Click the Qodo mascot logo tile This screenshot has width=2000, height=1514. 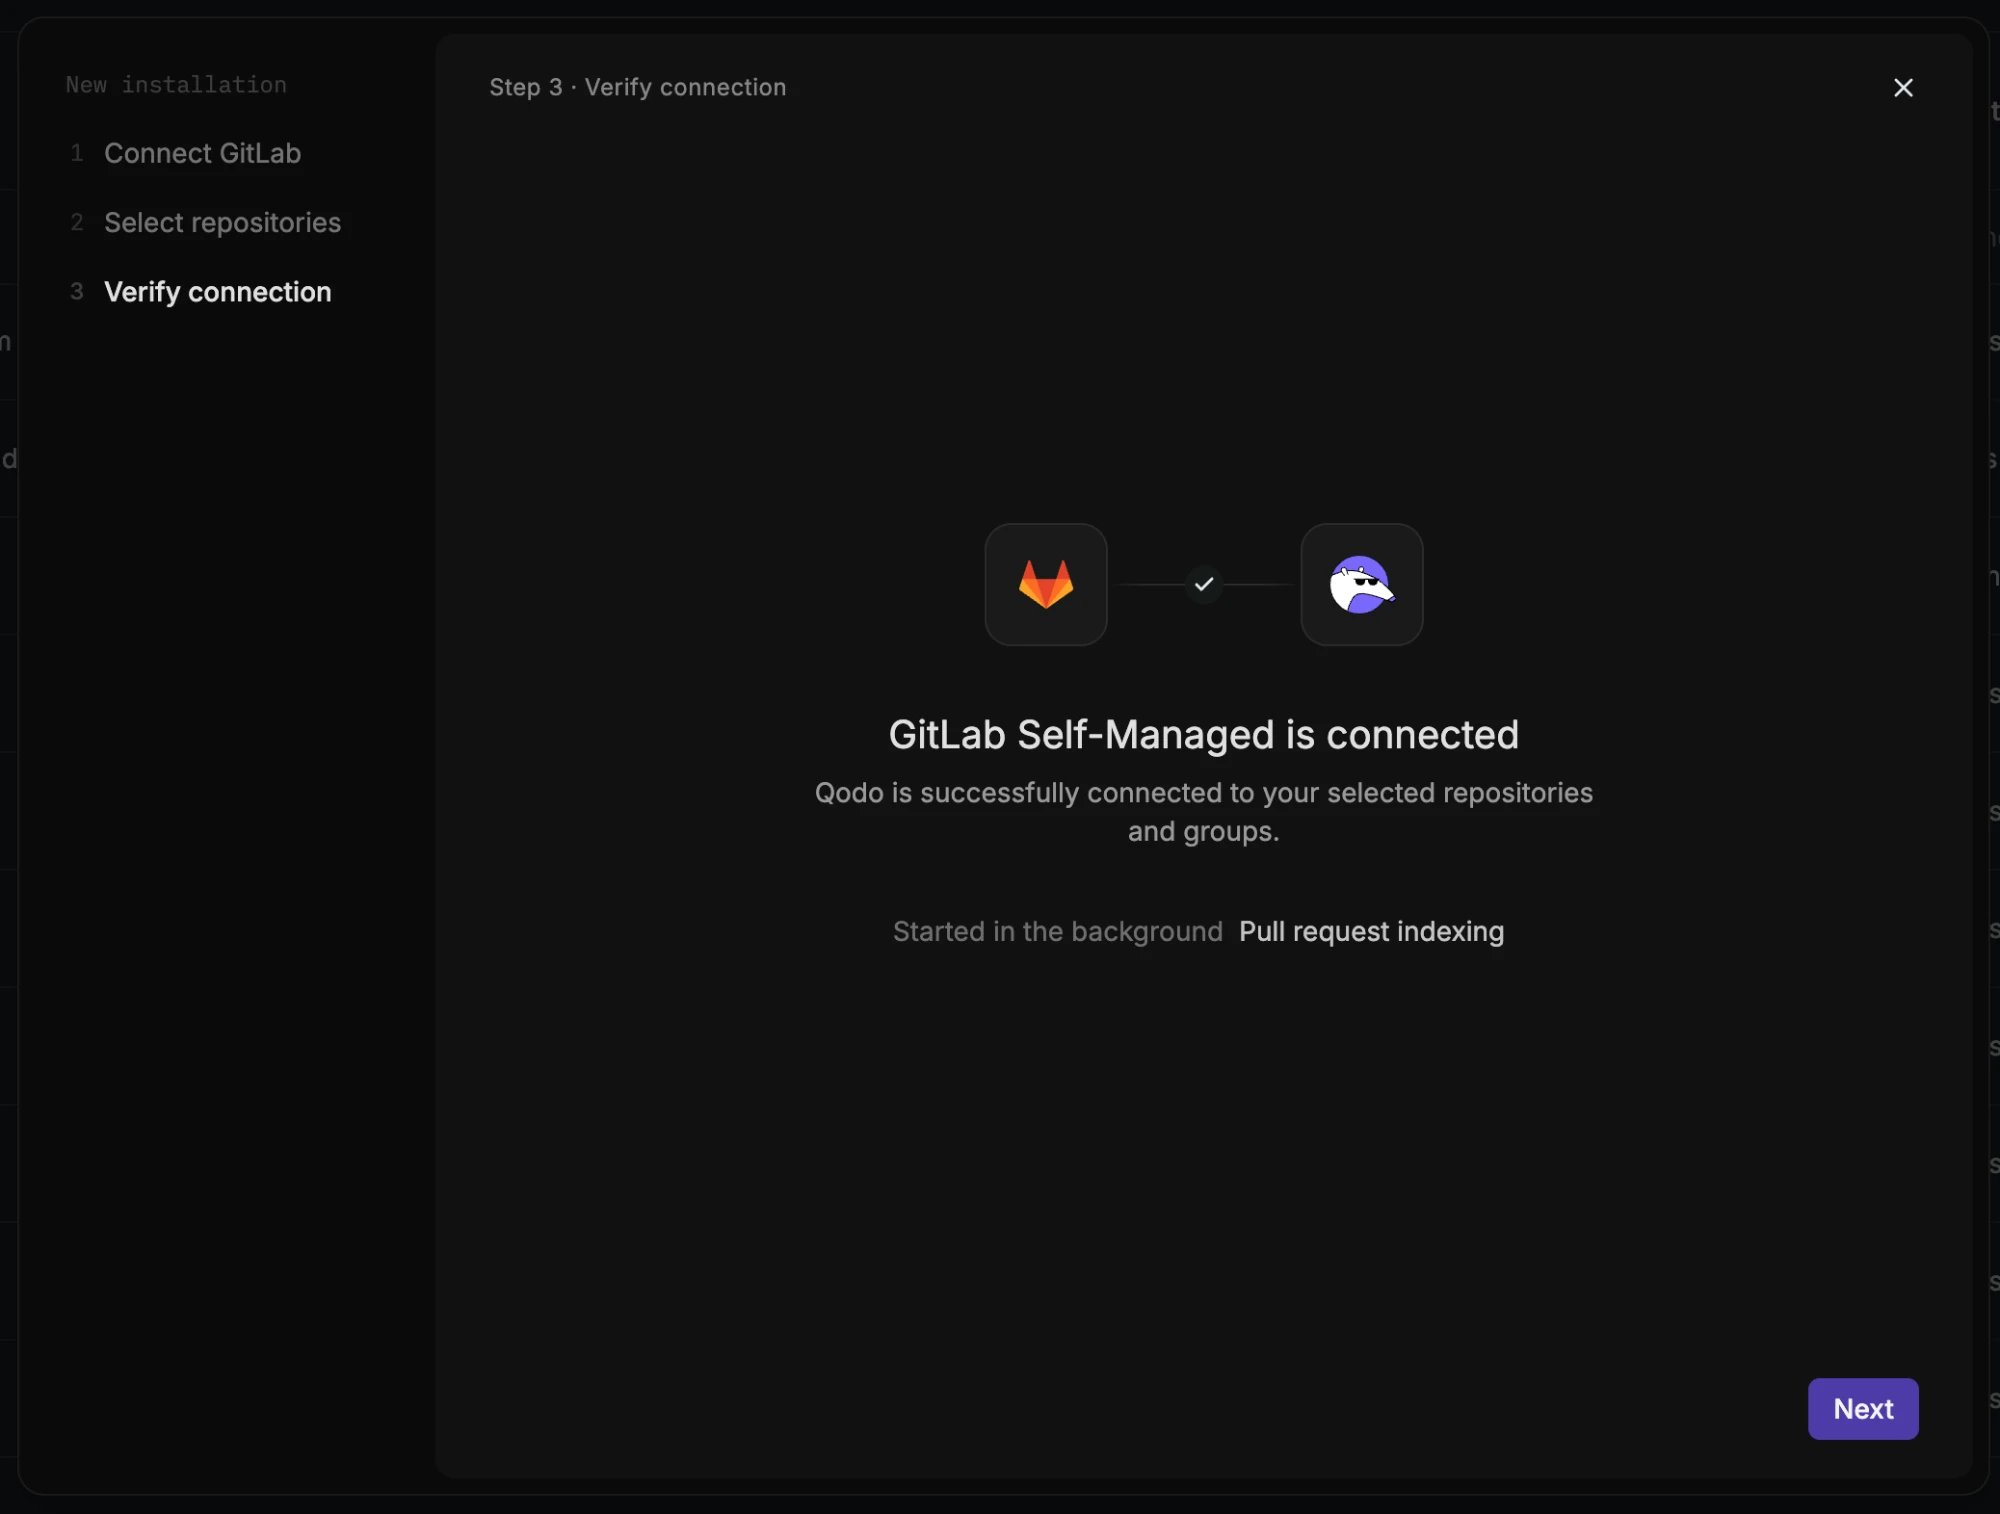(1361, 584)
